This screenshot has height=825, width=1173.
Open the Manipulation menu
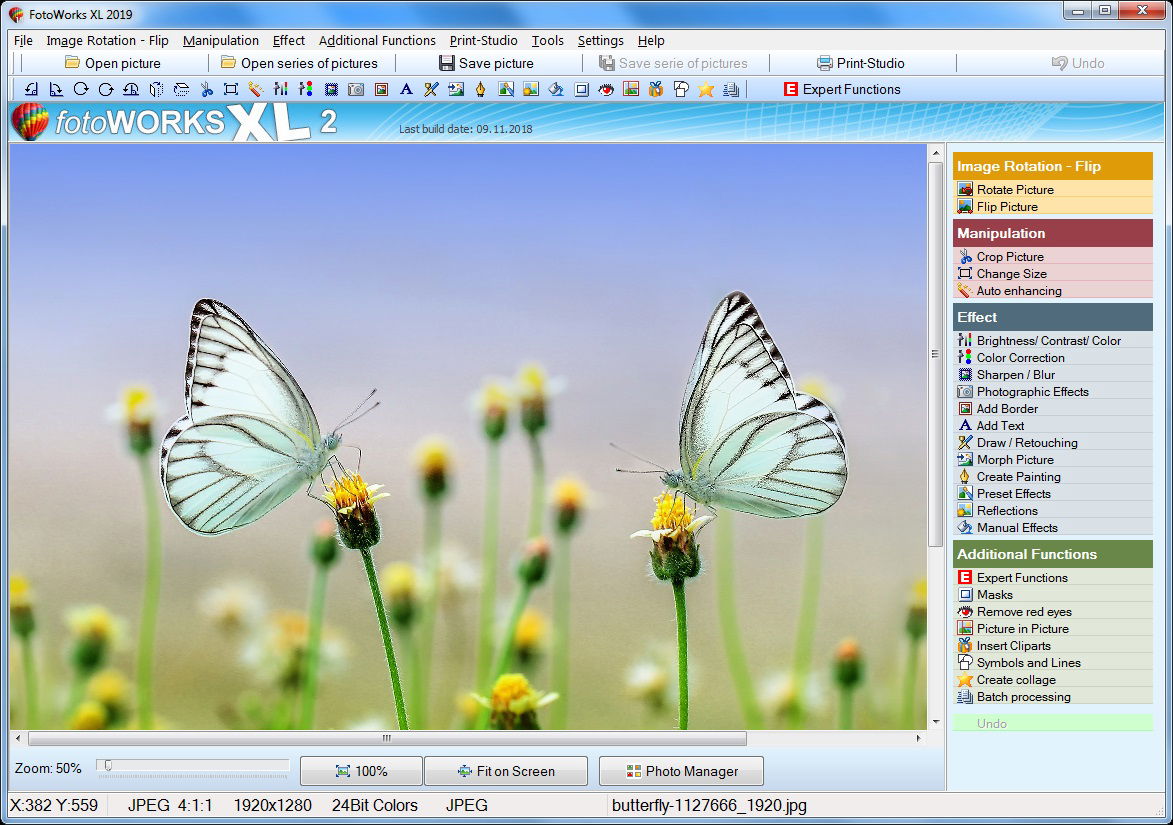pos(221,40)
